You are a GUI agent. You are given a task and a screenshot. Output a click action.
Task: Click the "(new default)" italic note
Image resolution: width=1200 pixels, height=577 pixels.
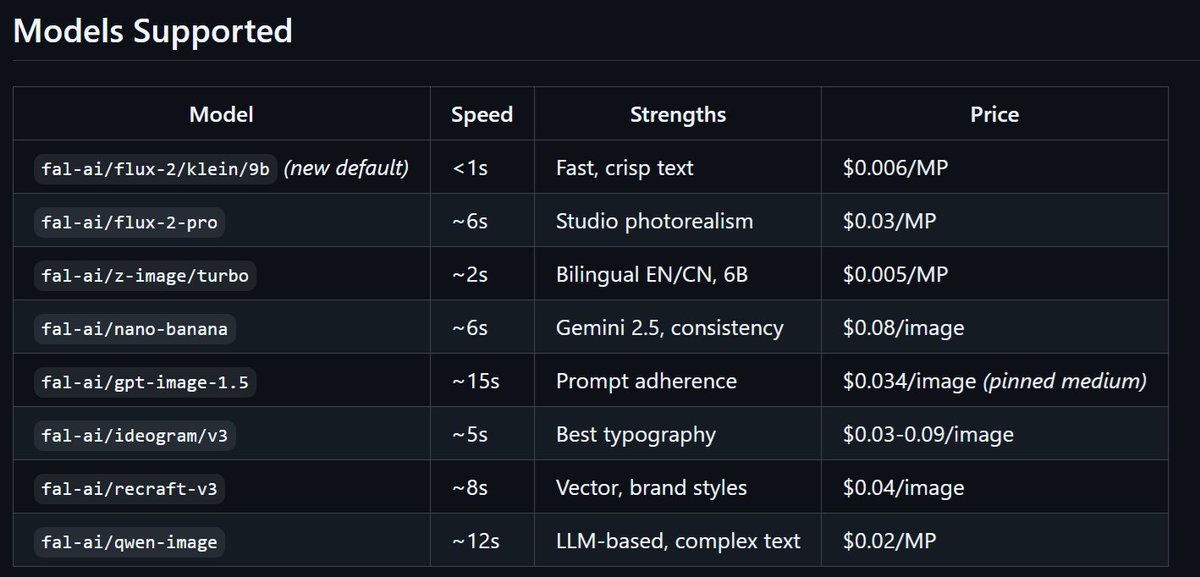[346, 168]
